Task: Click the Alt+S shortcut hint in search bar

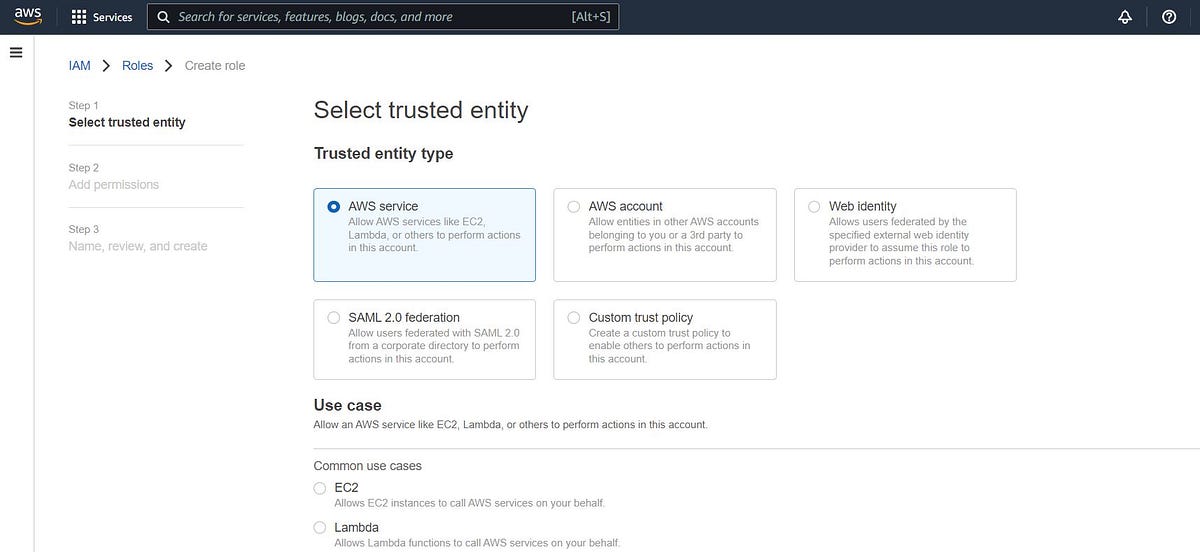Action: [x=589, y=17]
